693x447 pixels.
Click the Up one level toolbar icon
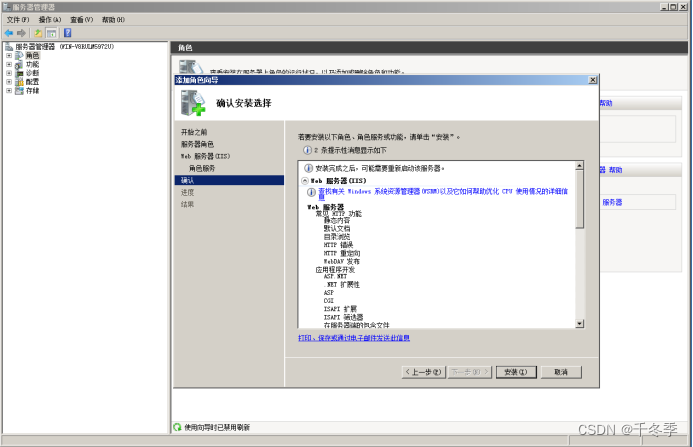click(x=38, y=33)
